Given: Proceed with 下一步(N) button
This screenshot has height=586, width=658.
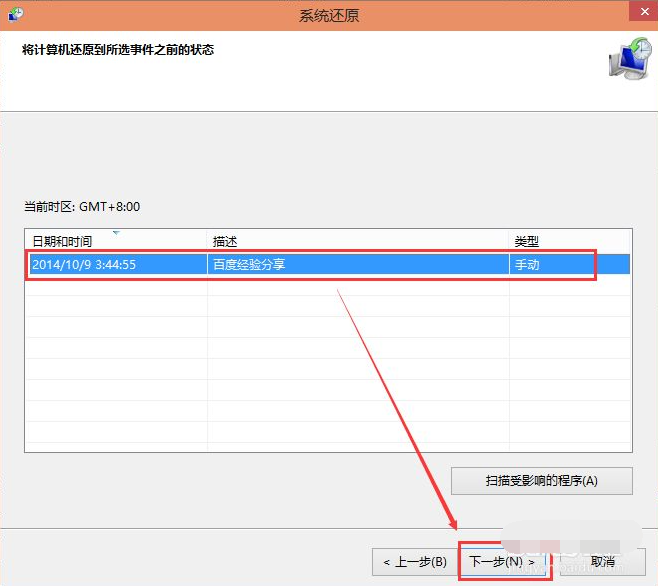Looking at the screenshot, I should pyautogui.click(x=502, y=561).
